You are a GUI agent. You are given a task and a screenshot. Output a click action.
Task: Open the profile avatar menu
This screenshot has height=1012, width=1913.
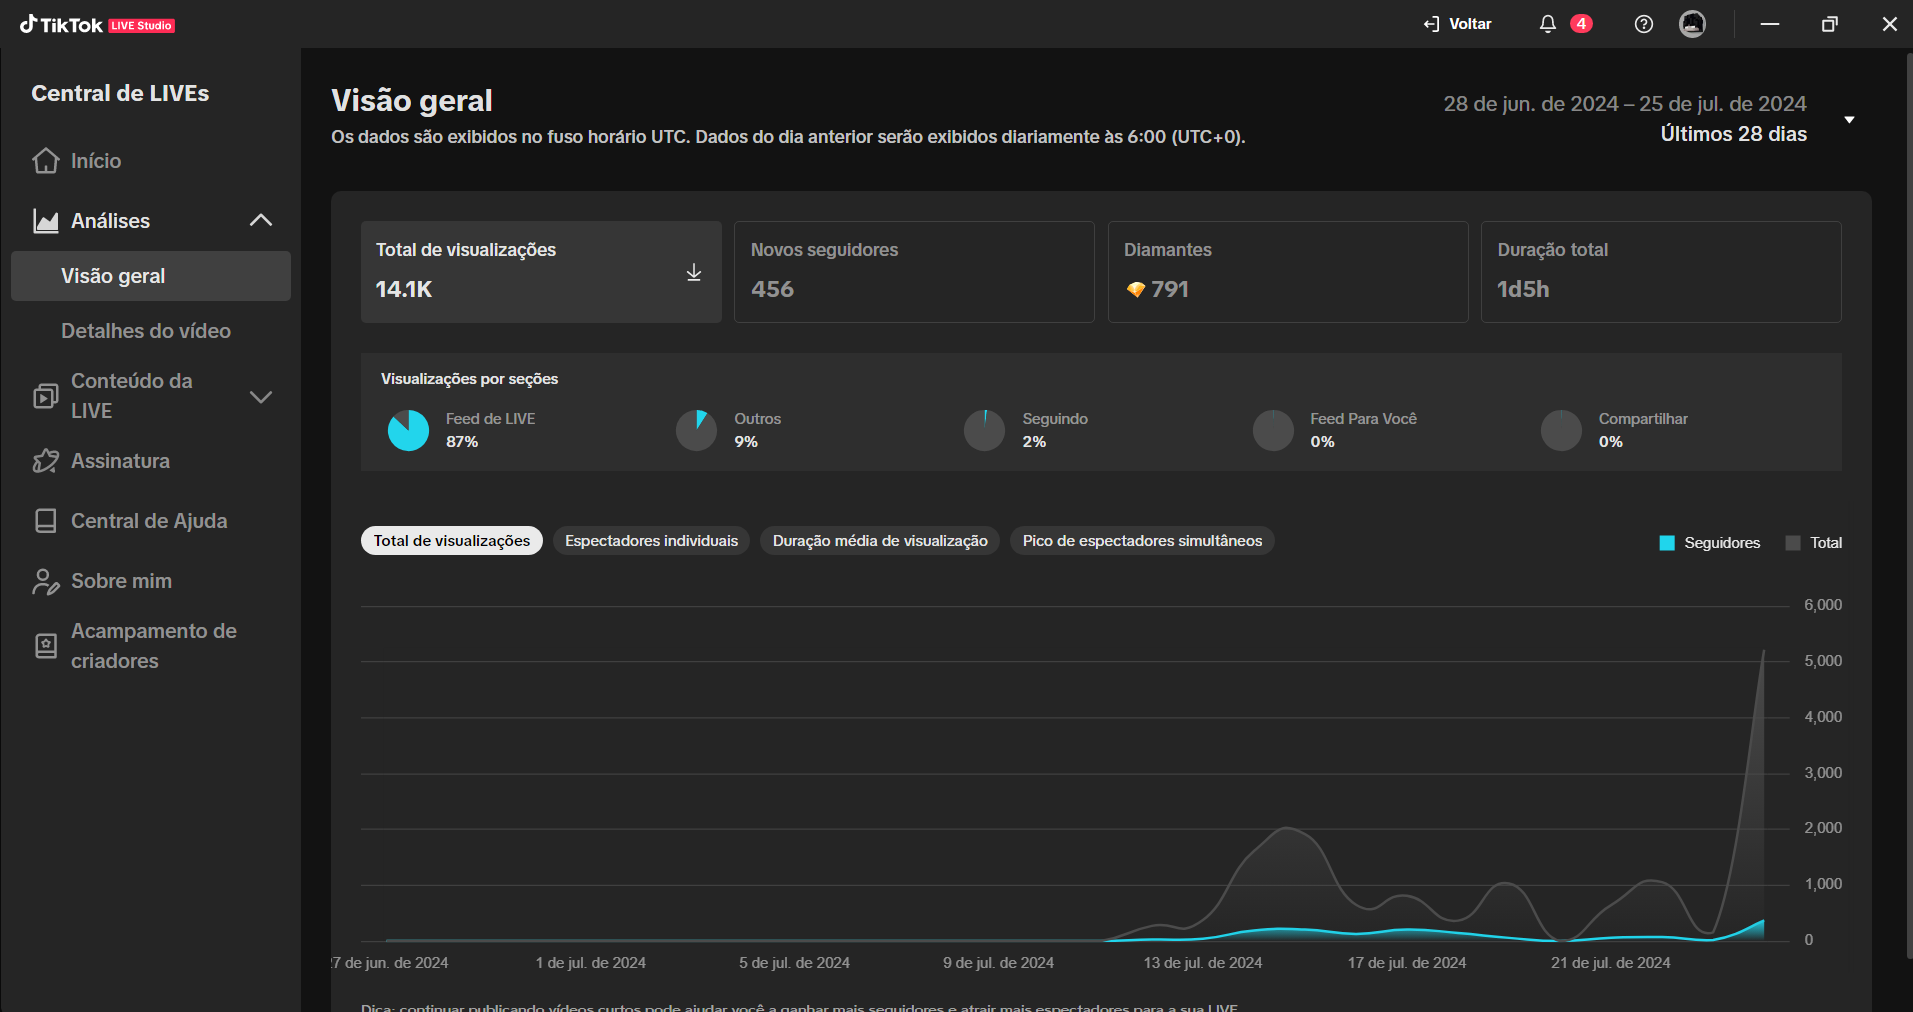click(x=1692, y=24)
